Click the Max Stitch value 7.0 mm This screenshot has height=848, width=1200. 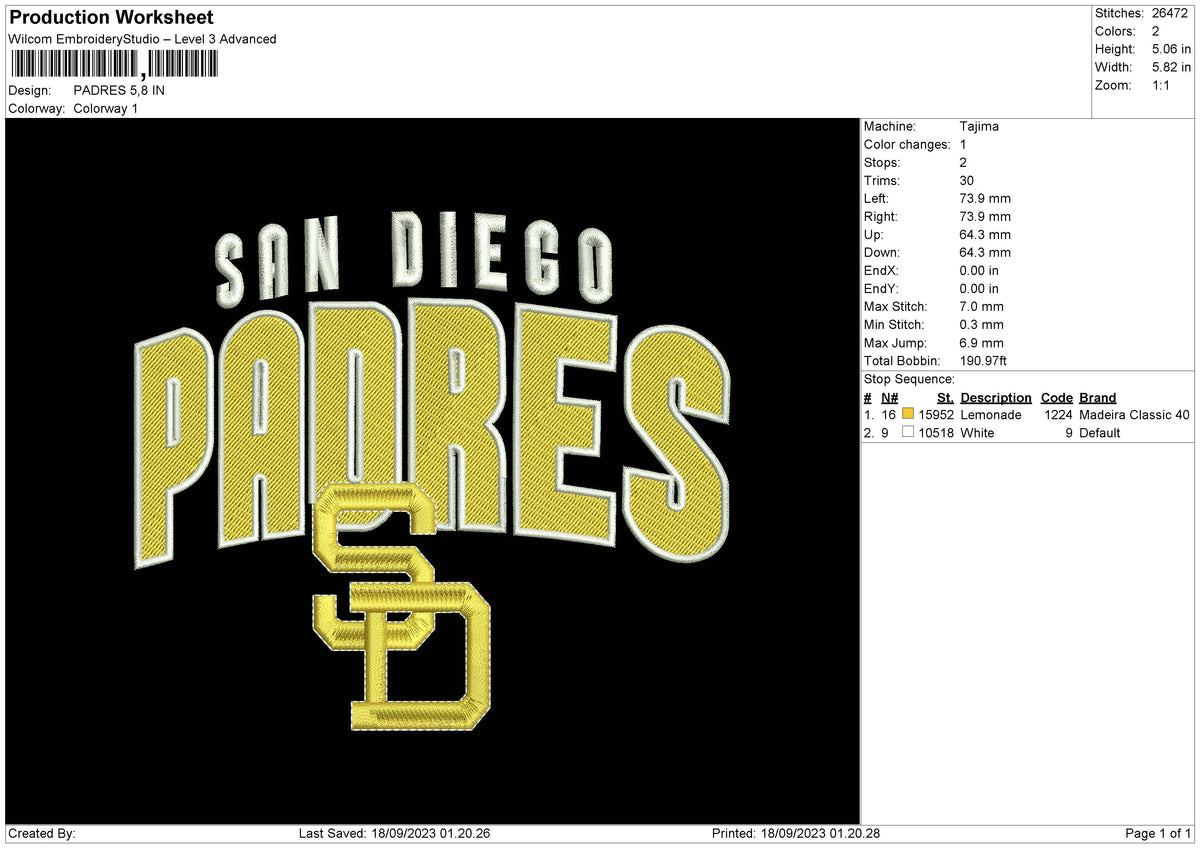[x=981, y=306]
